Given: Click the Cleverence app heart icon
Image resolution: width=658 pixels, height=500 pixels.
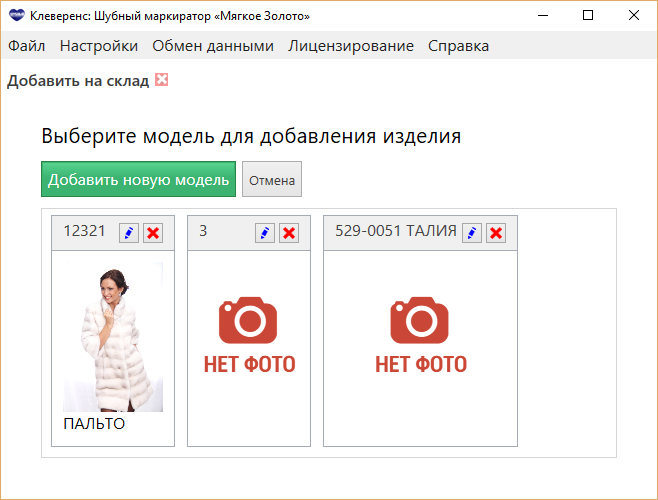Looking at the screenshot, I should pyautogui.click(x=17, y=16).
